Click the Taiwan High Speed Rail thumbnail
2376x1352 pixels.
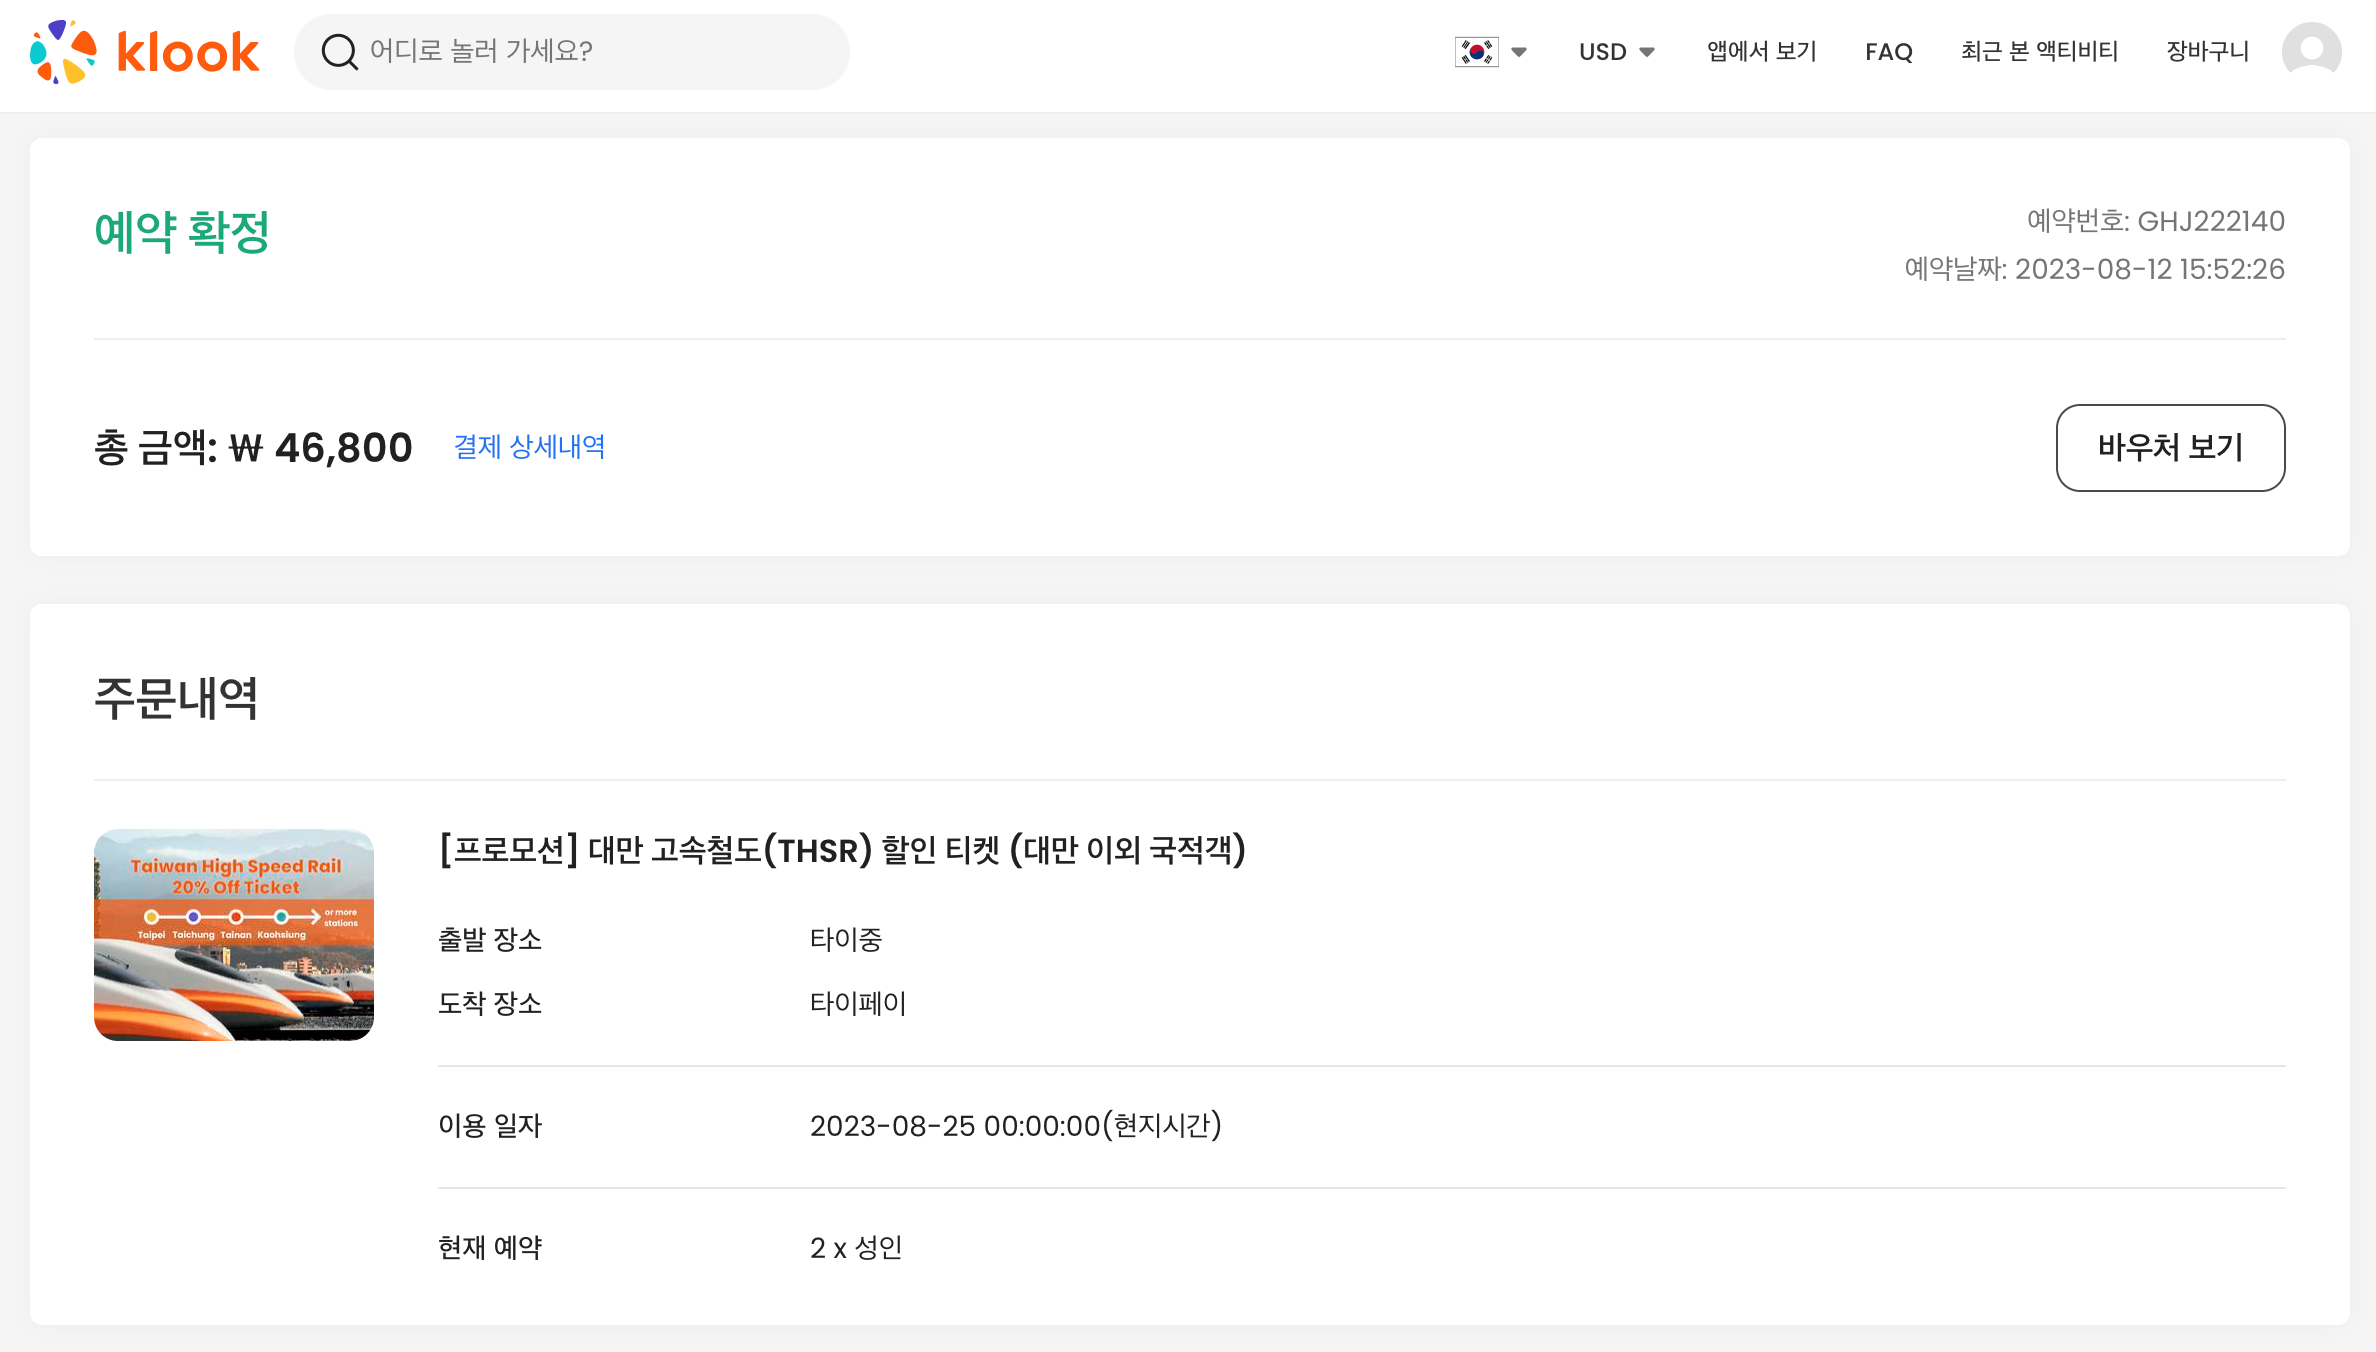(234, 935)
